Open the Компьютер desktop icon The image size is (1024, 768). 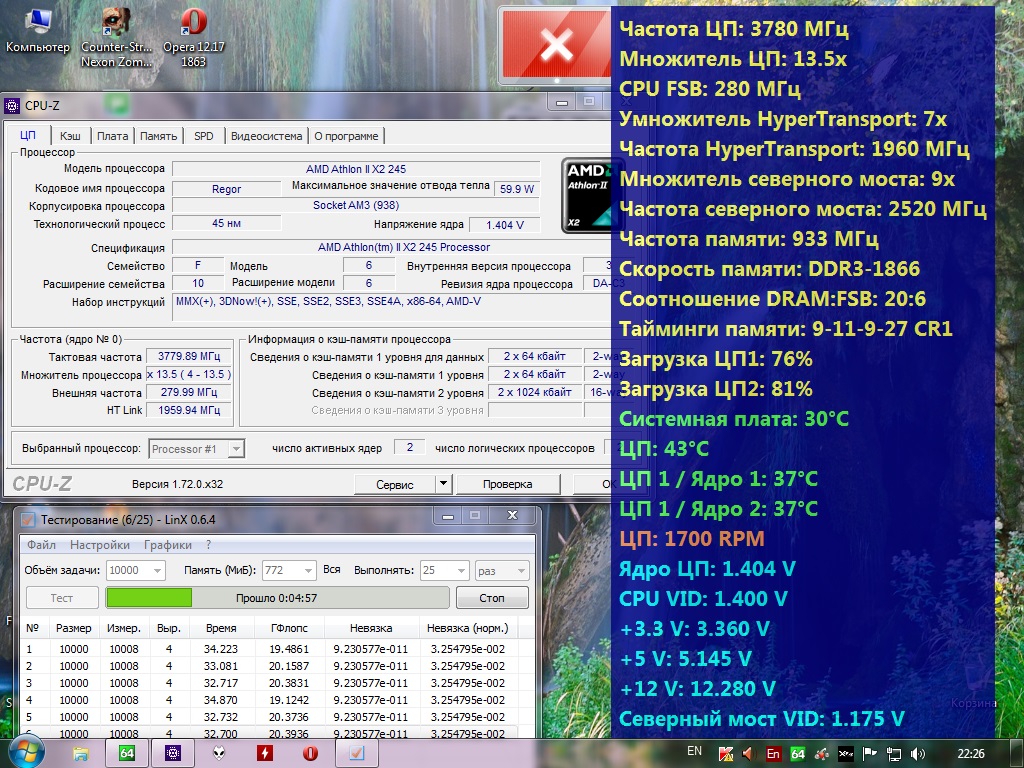pos(37,30)
